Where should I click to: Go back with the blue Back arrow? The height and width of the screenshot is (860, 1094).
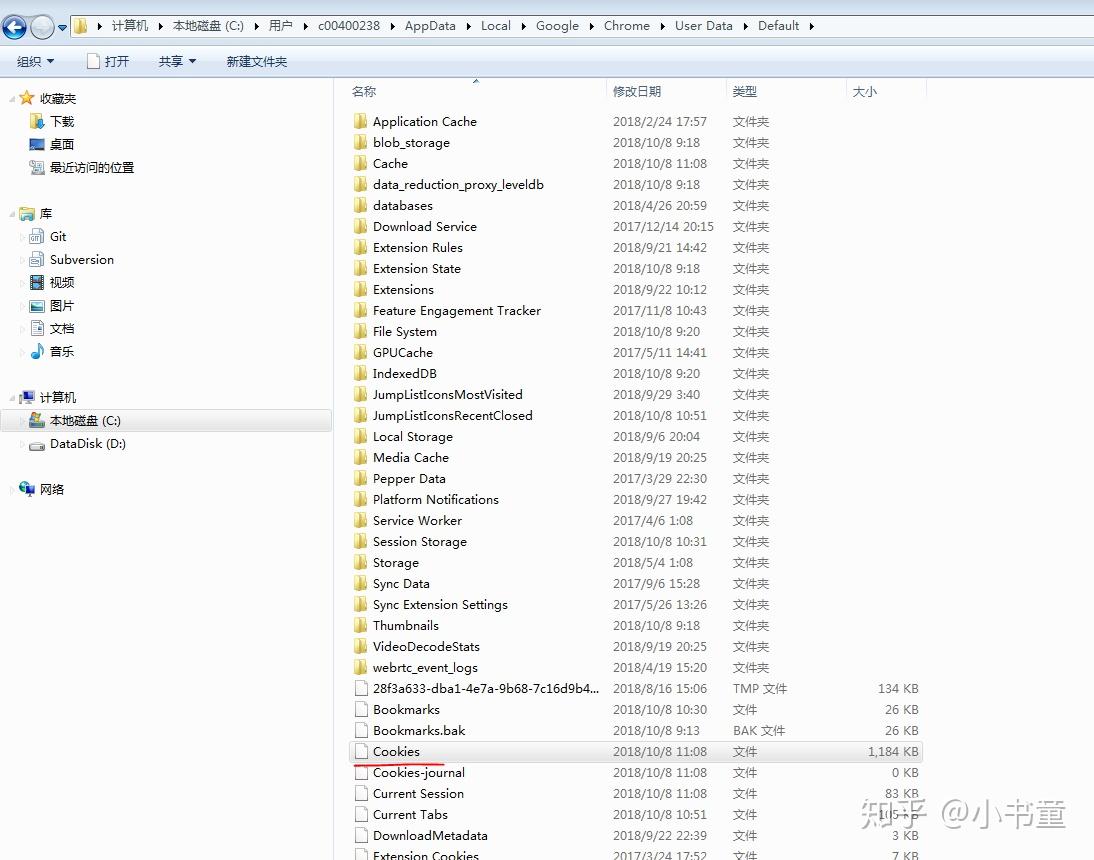(14, 27)
